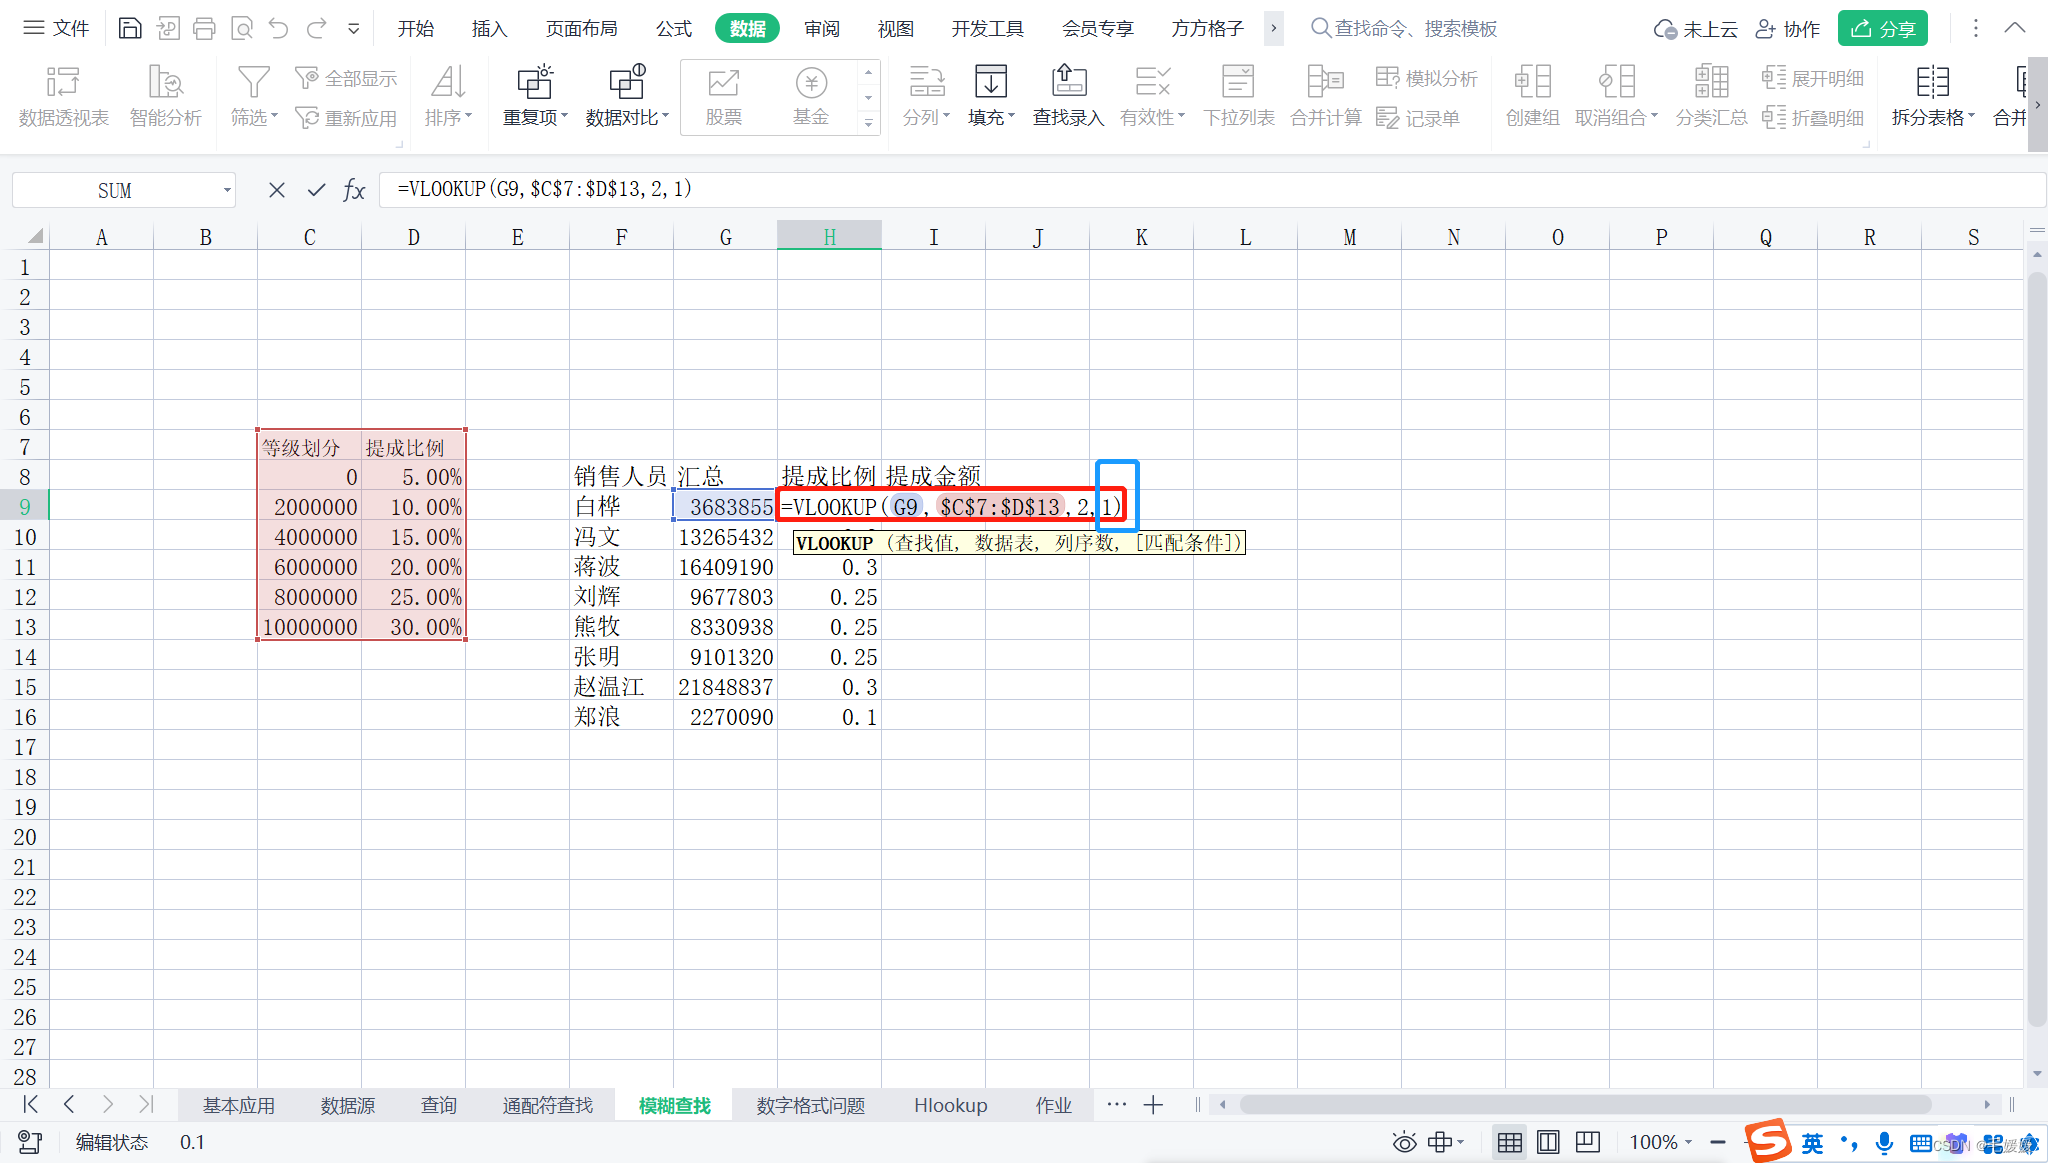The width and height of the screenshot is (2048, 1163).
Task: Click Consolidate (合并计算)
Action: tap(1326, 96)
